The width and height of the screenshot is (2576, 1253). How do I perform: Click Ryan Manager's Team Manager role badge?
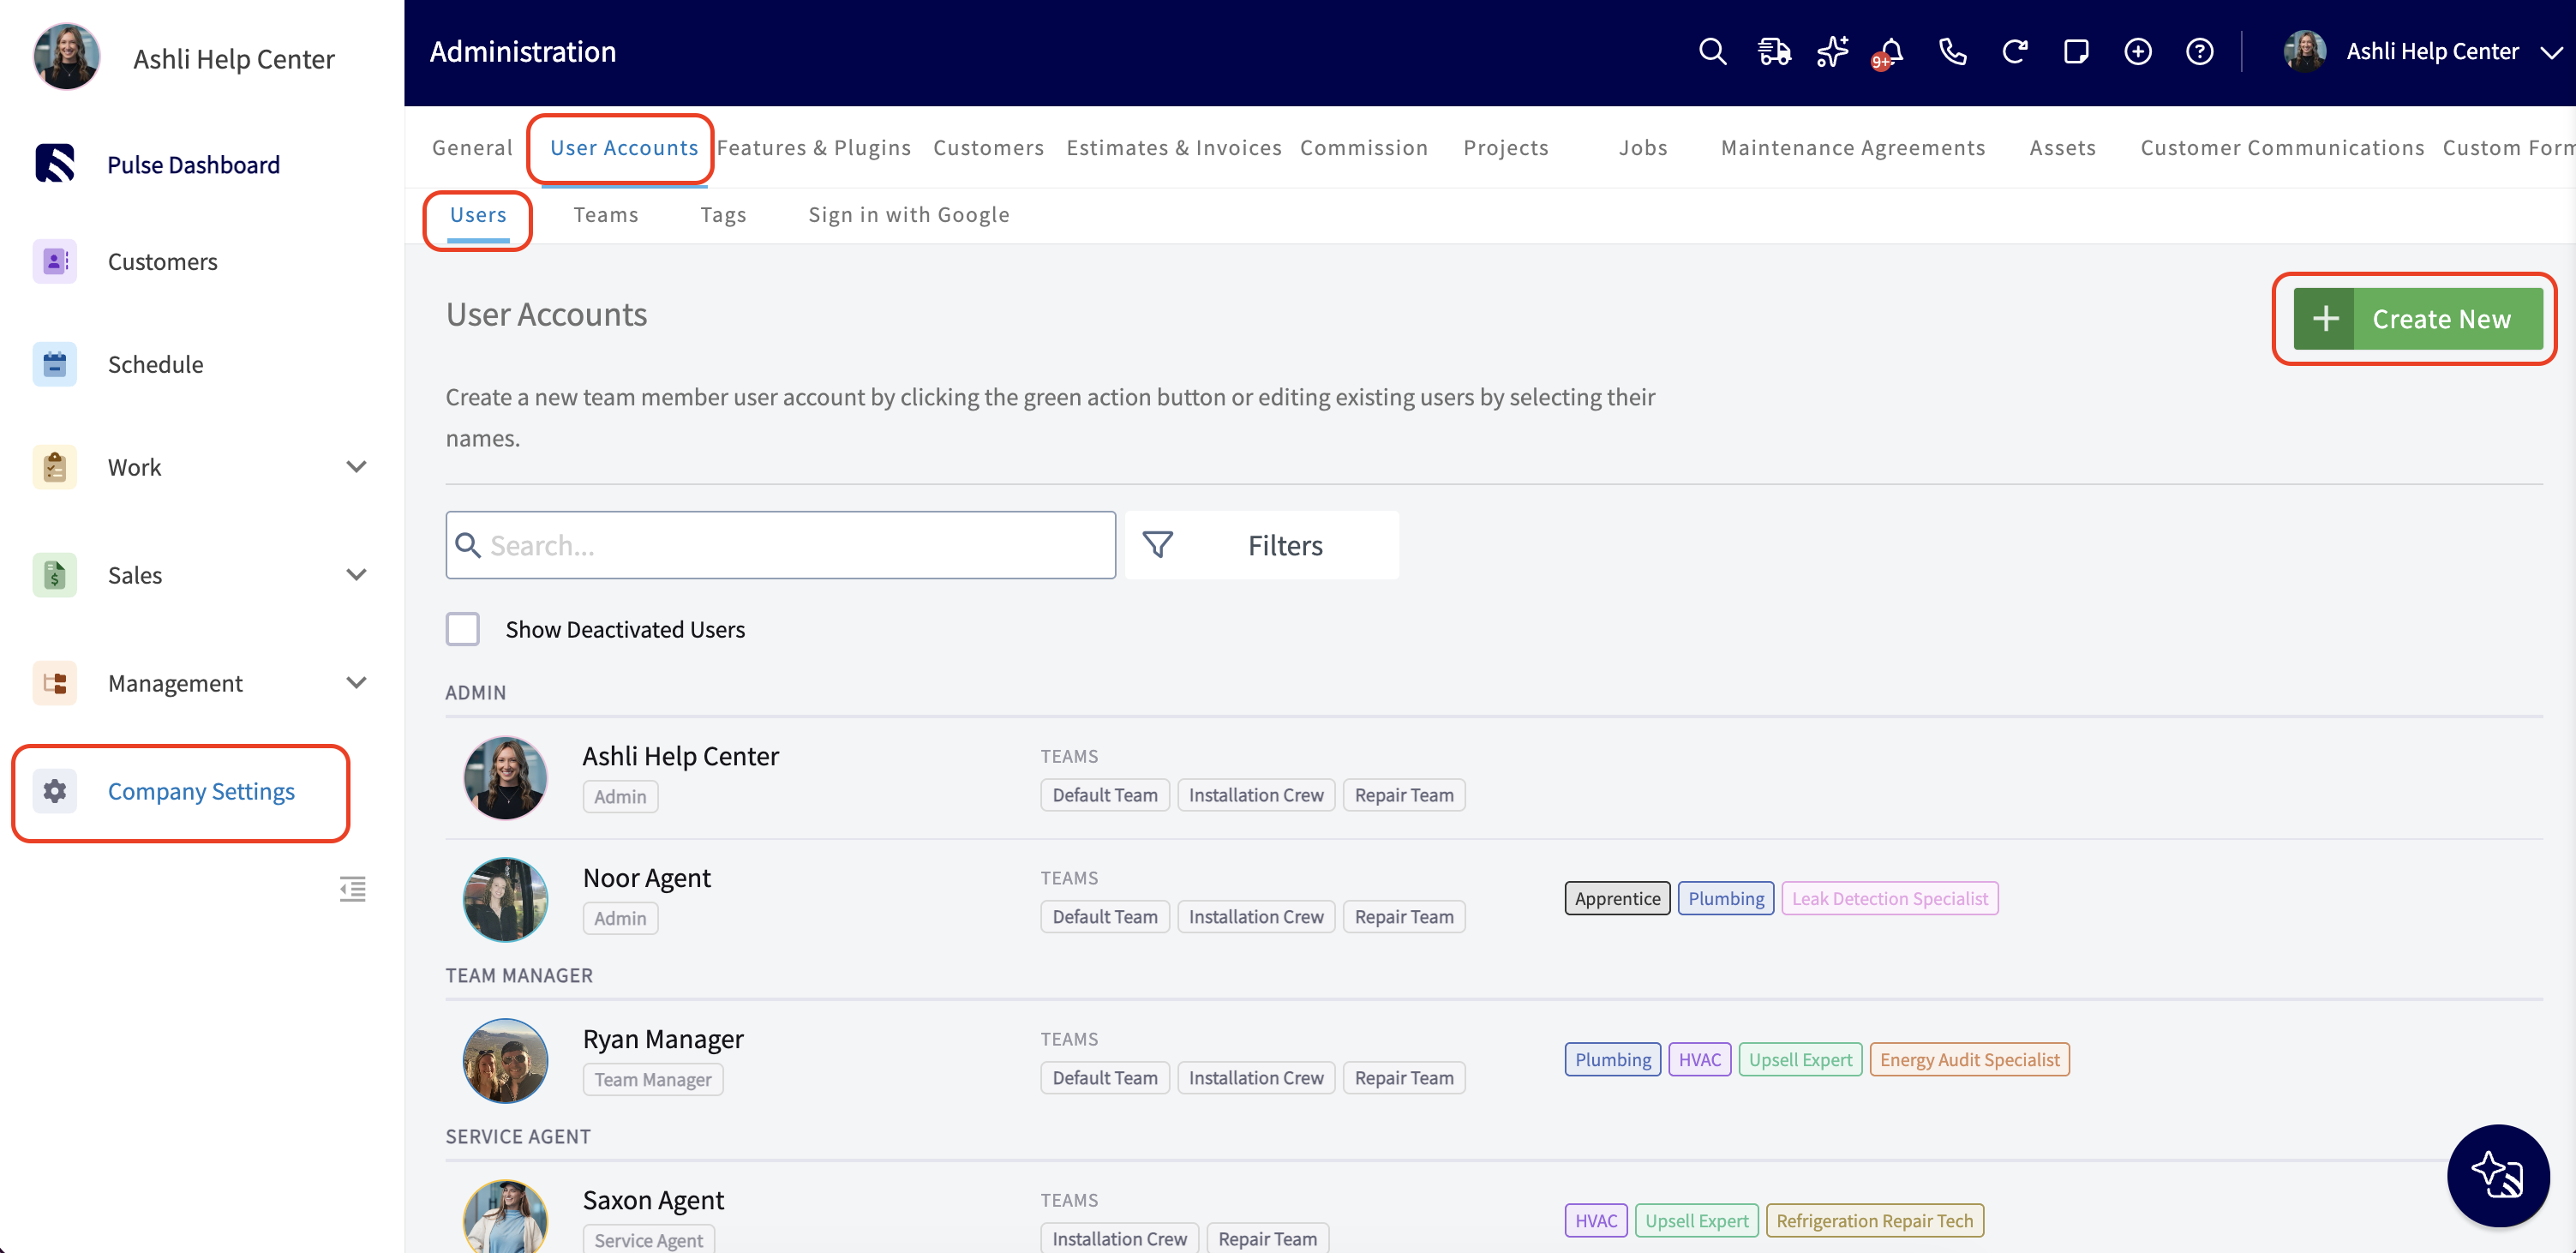tap(653, 1079)
